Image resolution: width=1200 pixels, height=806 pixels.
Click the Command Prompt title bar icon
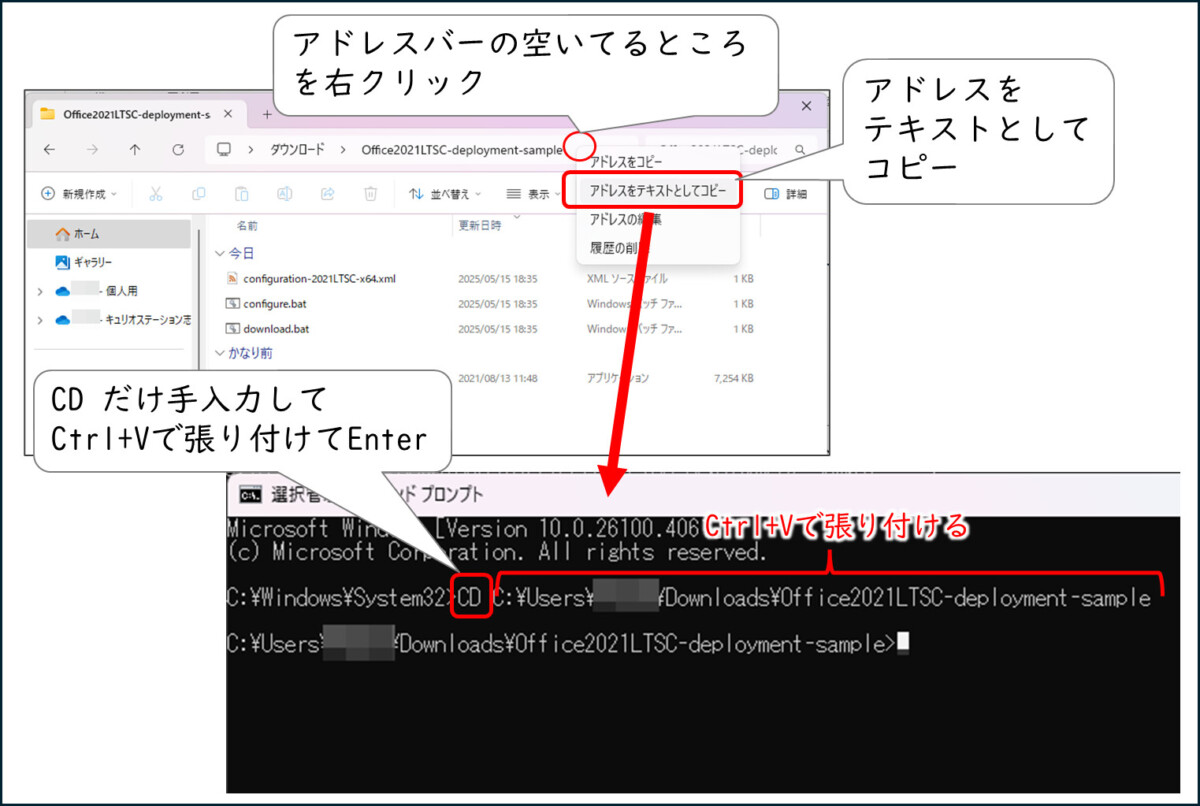pos(251,494)
